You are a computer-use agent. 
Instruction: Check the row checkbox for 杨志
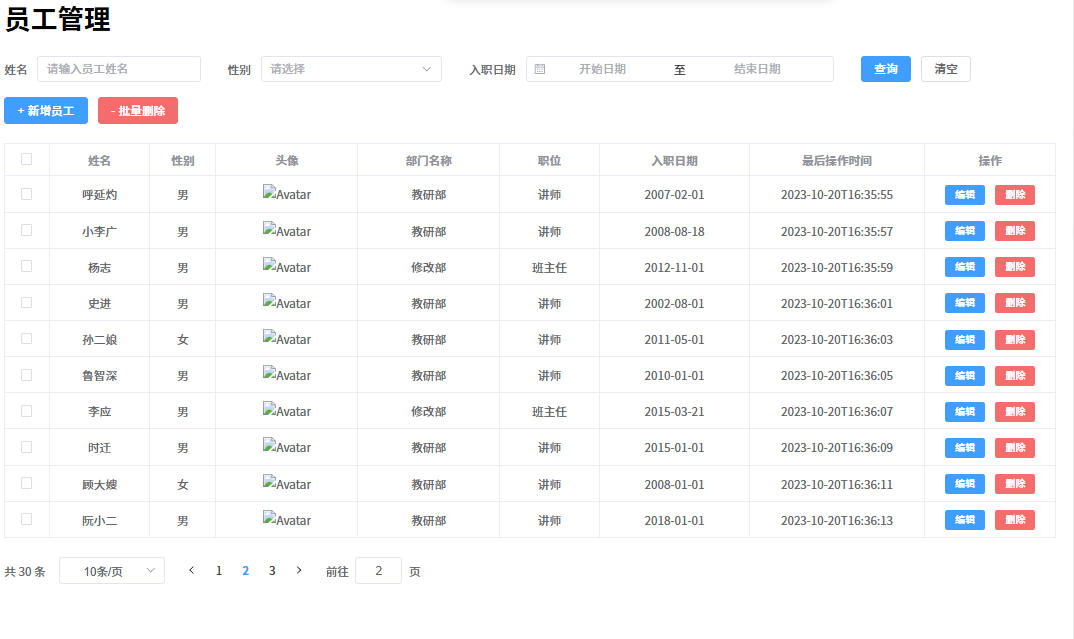pyautogui.click(x=27, y=266)
